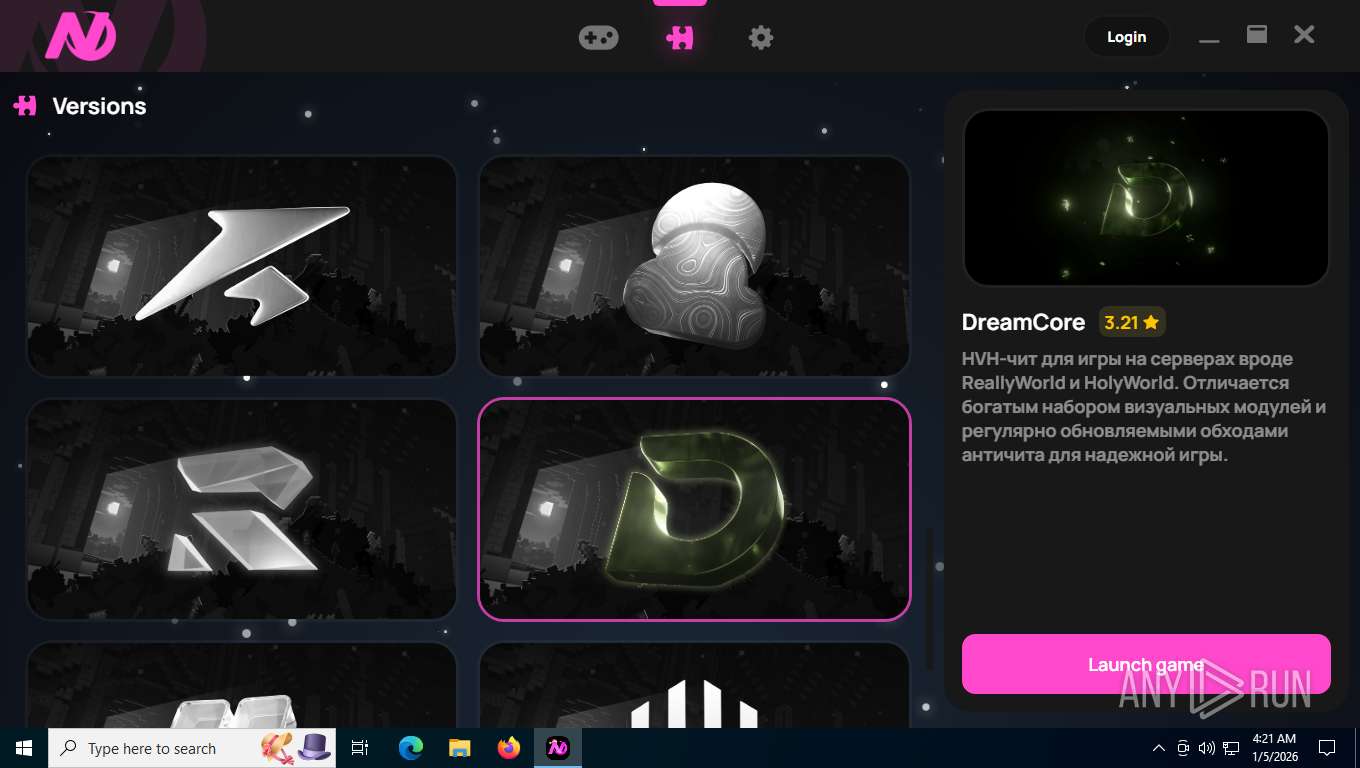Click the launcher logo in top-left
This screenshot has width=1360, height=768.
point(81,37)
